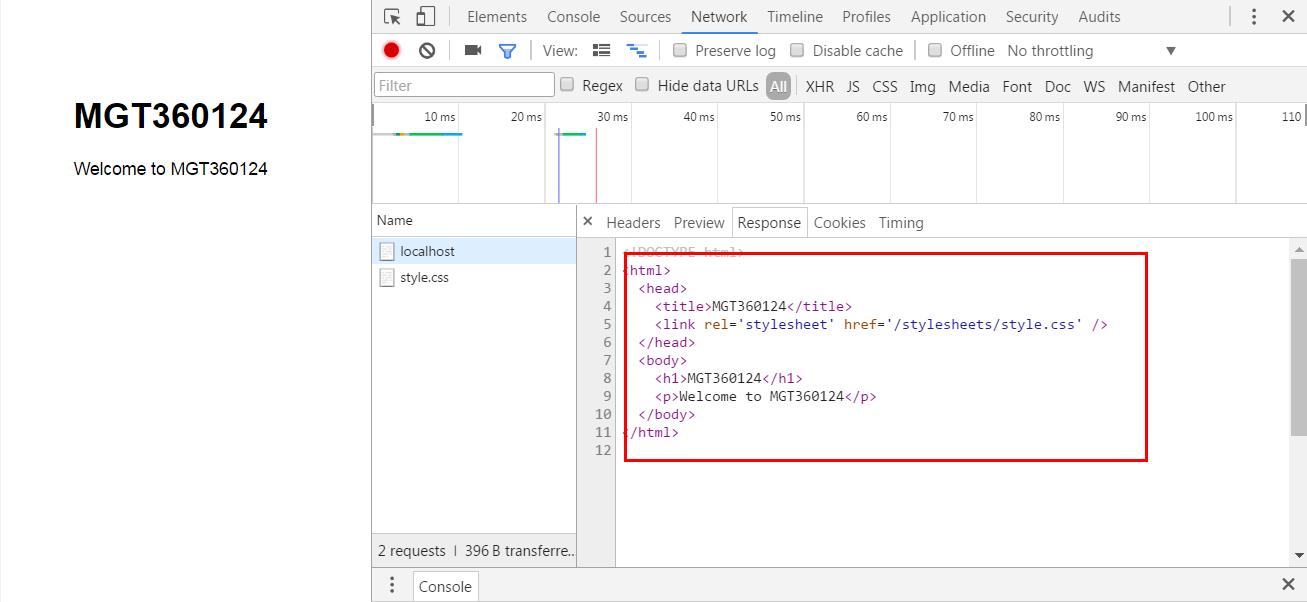Filter requests by Manifest
The width and height of the screenshot is (1307, 602).
coord(1147,86)
